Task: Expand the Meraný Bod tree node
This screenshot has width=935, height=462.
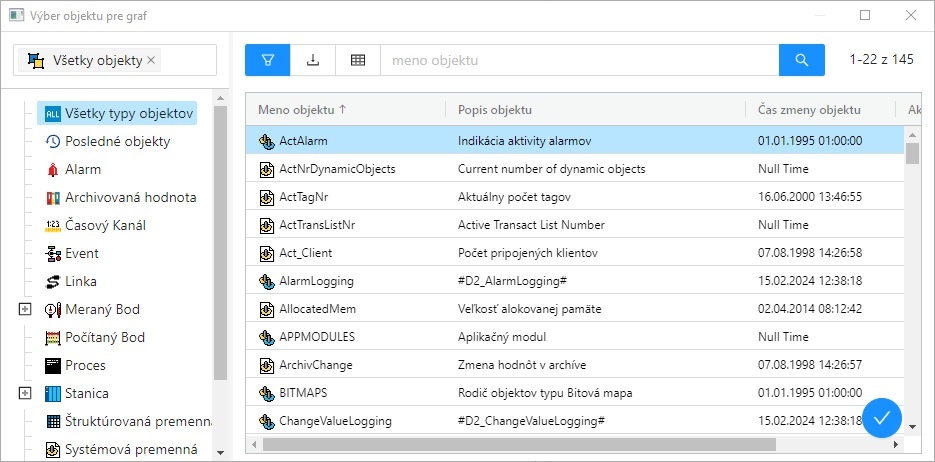Action: pos(25,310)
